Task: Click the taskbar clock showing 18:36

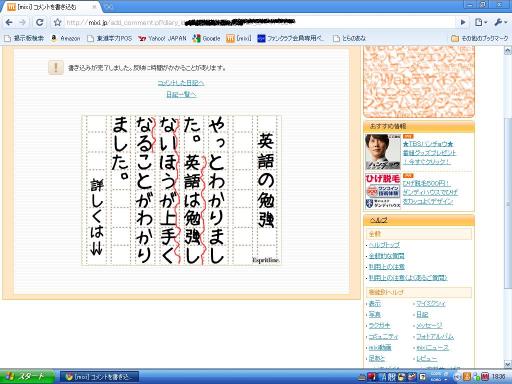Action: 498,377
